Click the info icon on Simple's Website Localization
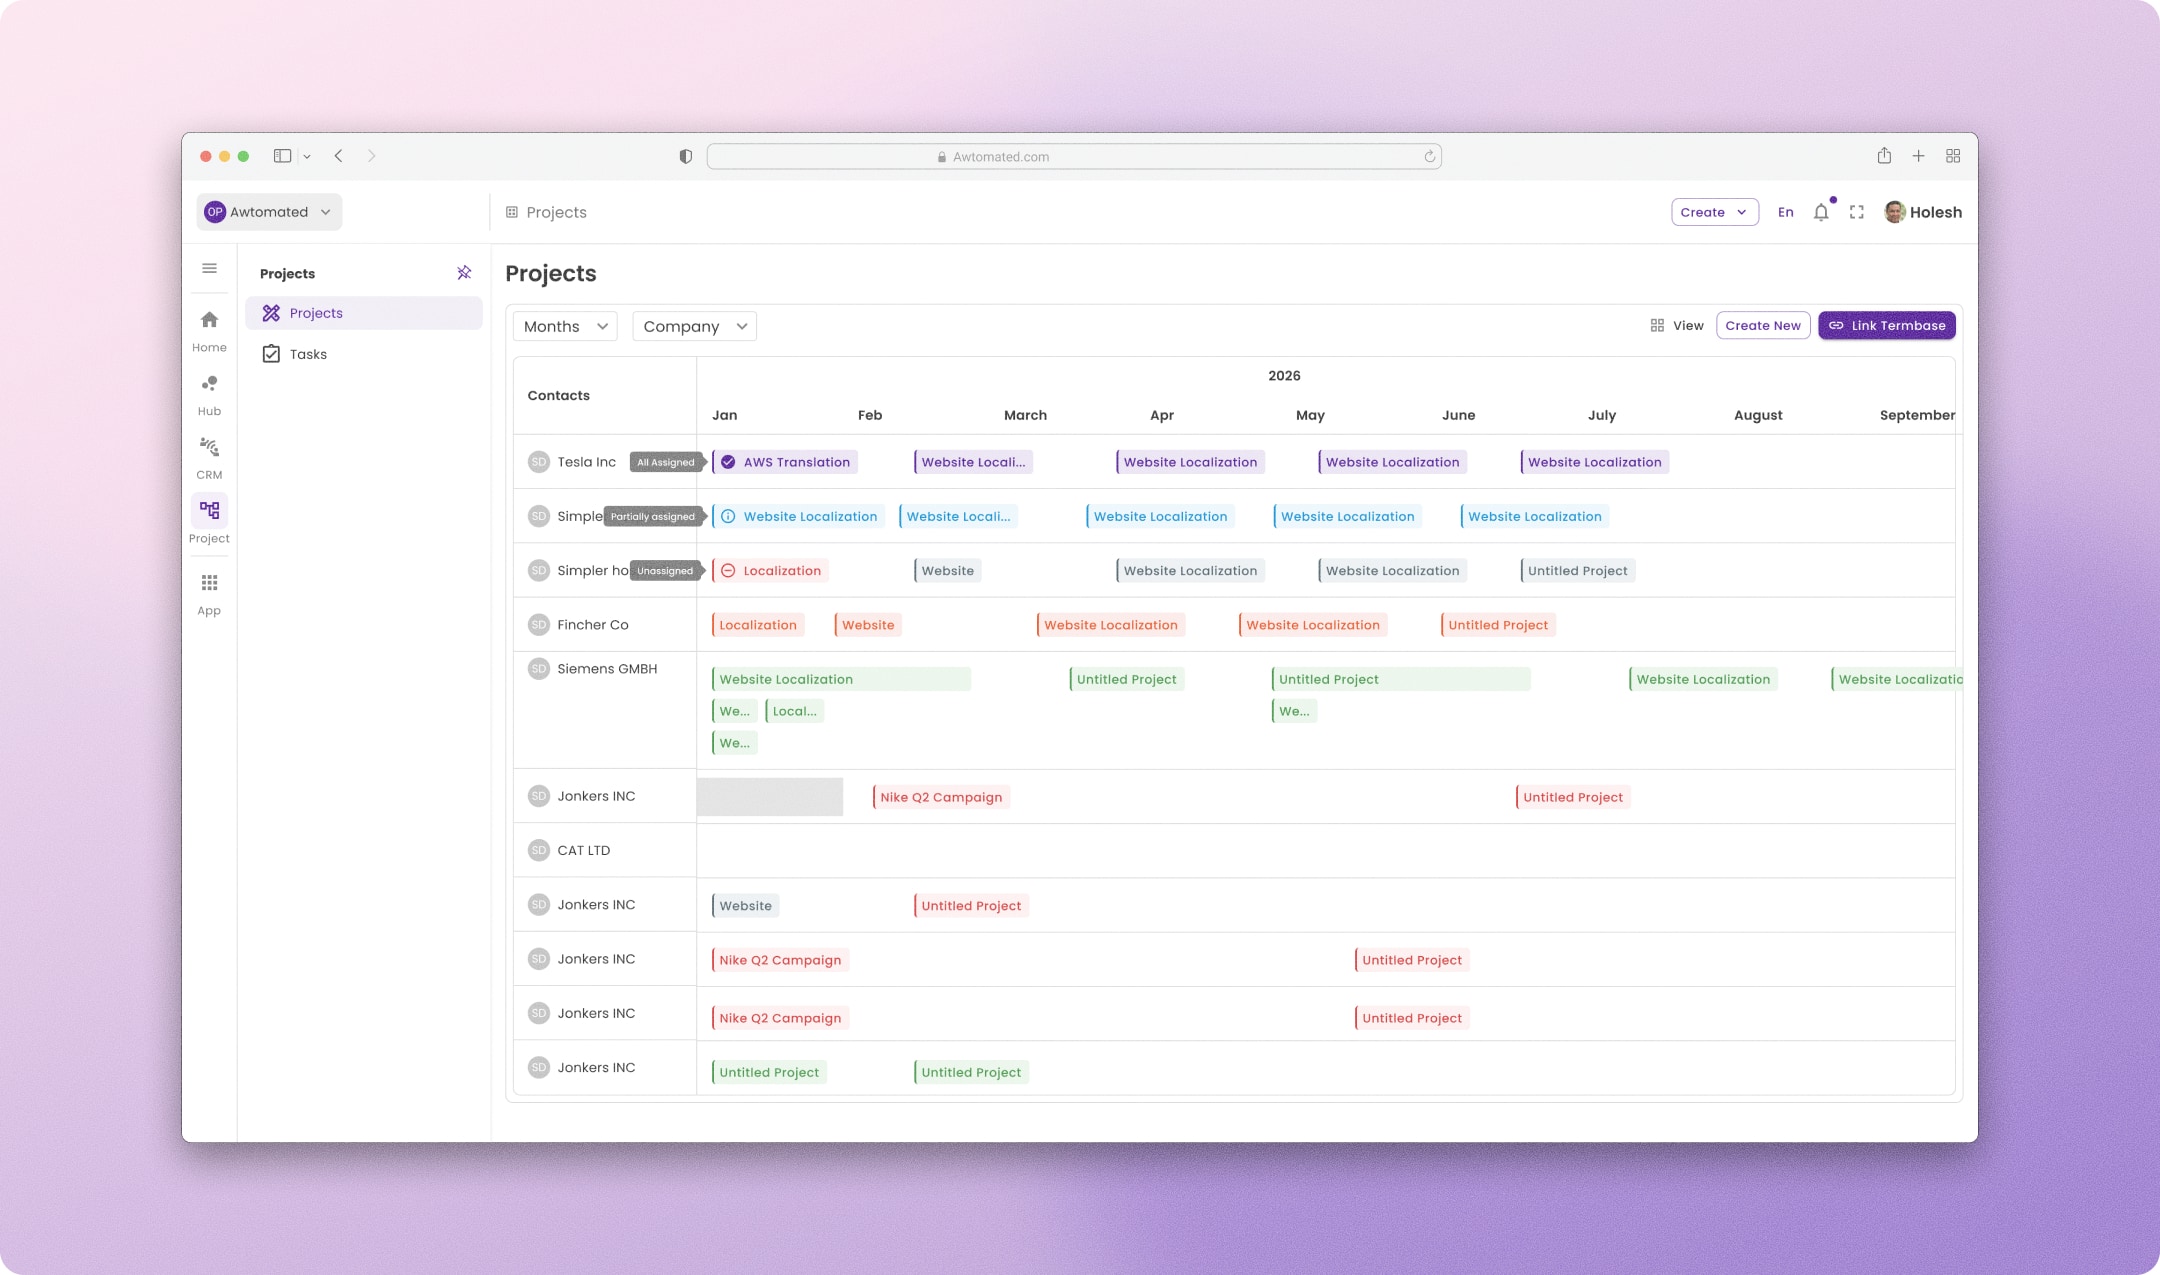This screenshot has width=2160, height=1275. (x=728, y=516)
